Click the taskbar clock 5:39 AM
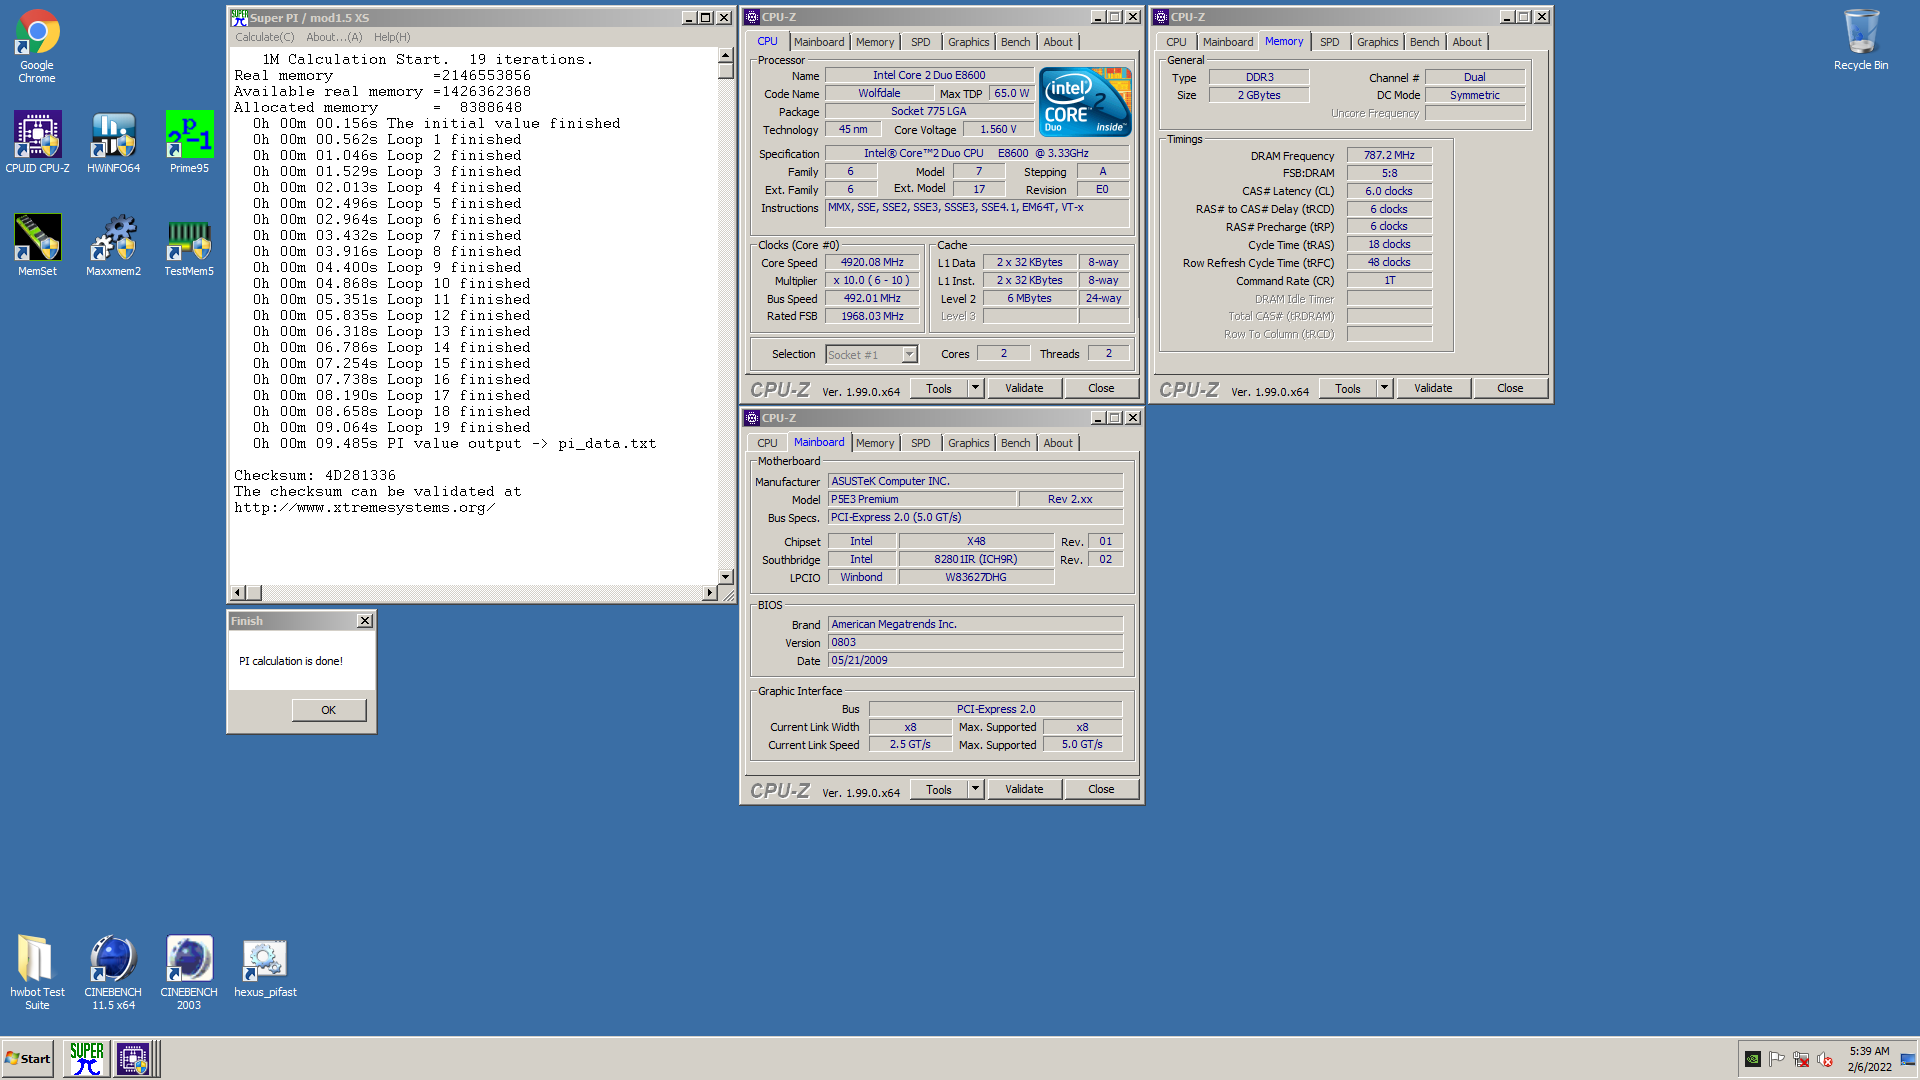Viewport: 1920px width, 1080px height. (x=1869, y=1051)
